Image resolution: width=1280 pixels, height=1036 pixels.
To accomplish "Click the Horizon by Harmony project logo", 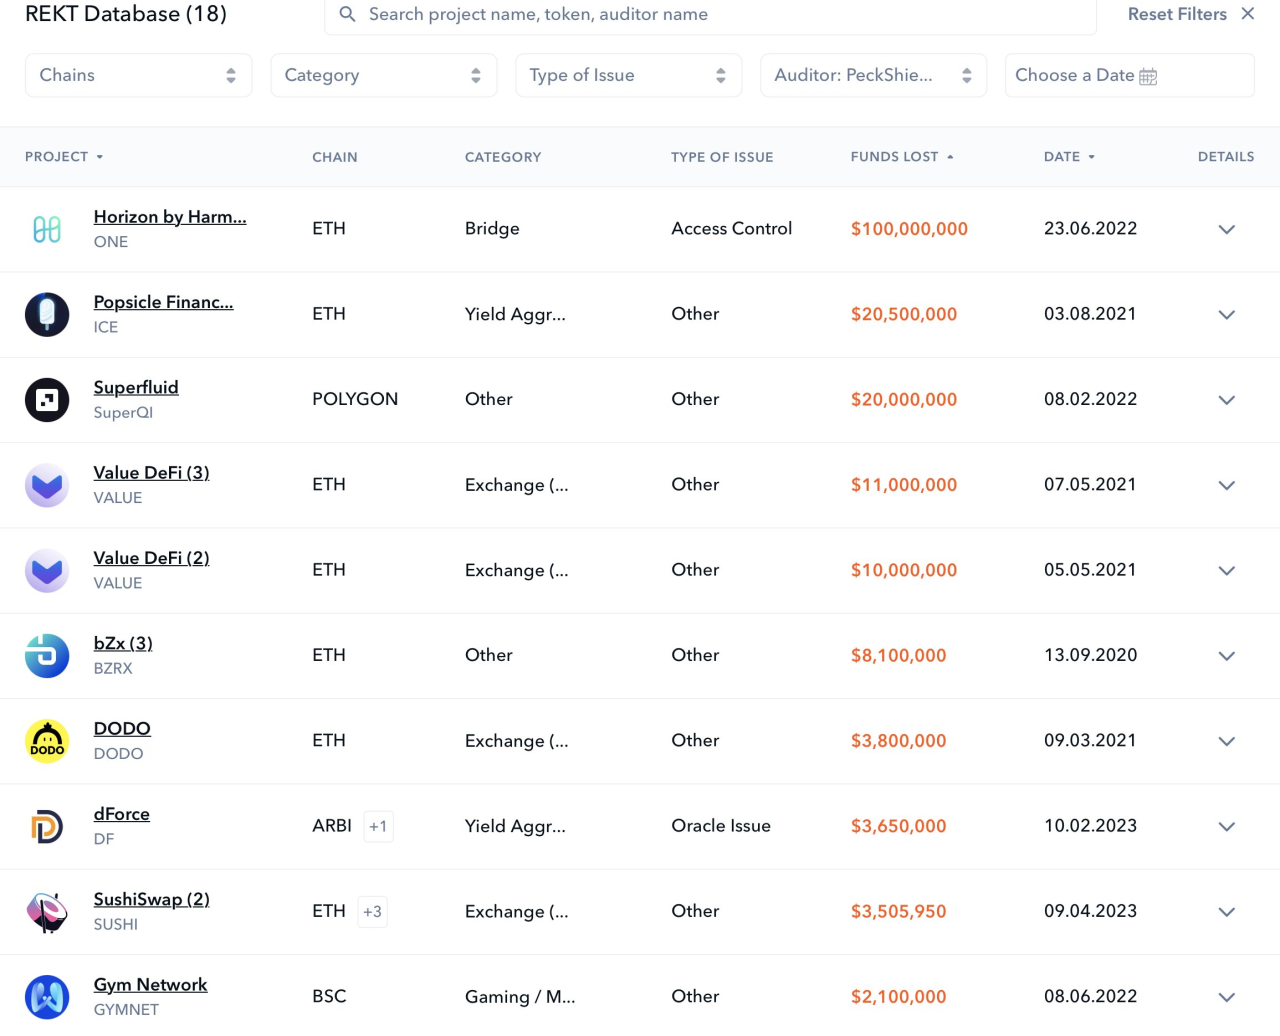I will [47, 229].
